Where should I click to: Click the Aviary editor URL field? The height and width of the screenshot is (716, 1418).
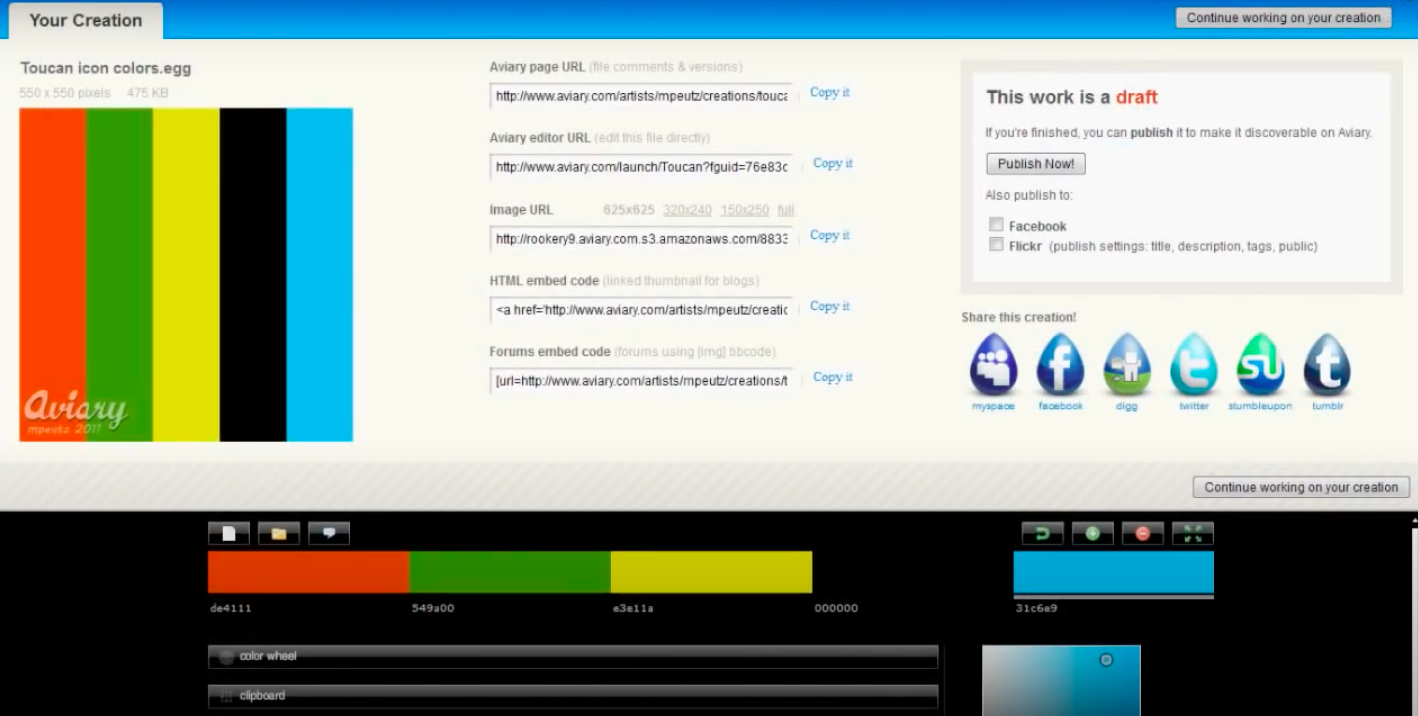tap(641, 167)
